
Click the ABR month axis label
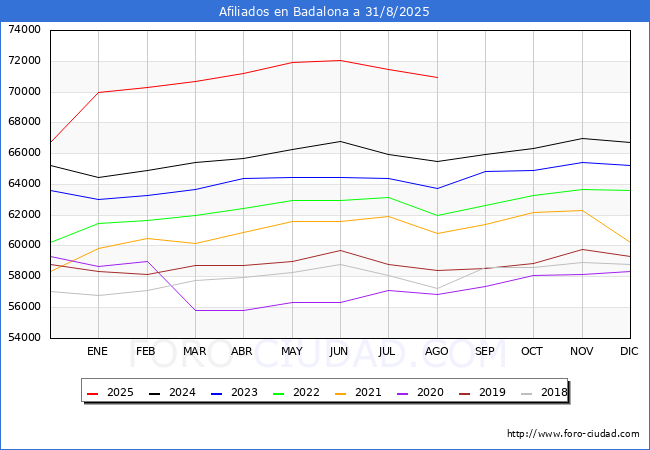242,351
